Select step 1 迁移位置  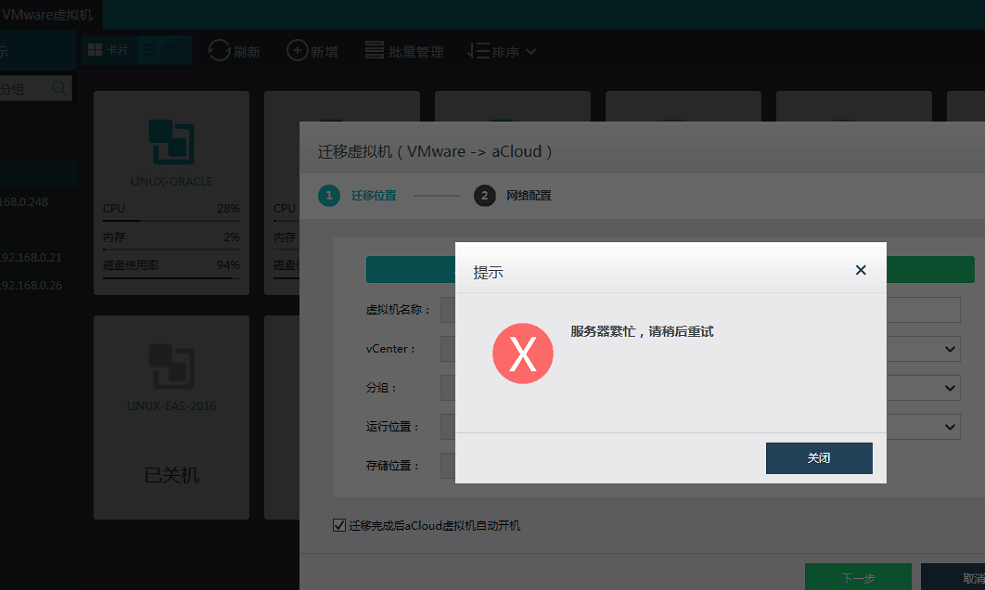coord(357,195)
